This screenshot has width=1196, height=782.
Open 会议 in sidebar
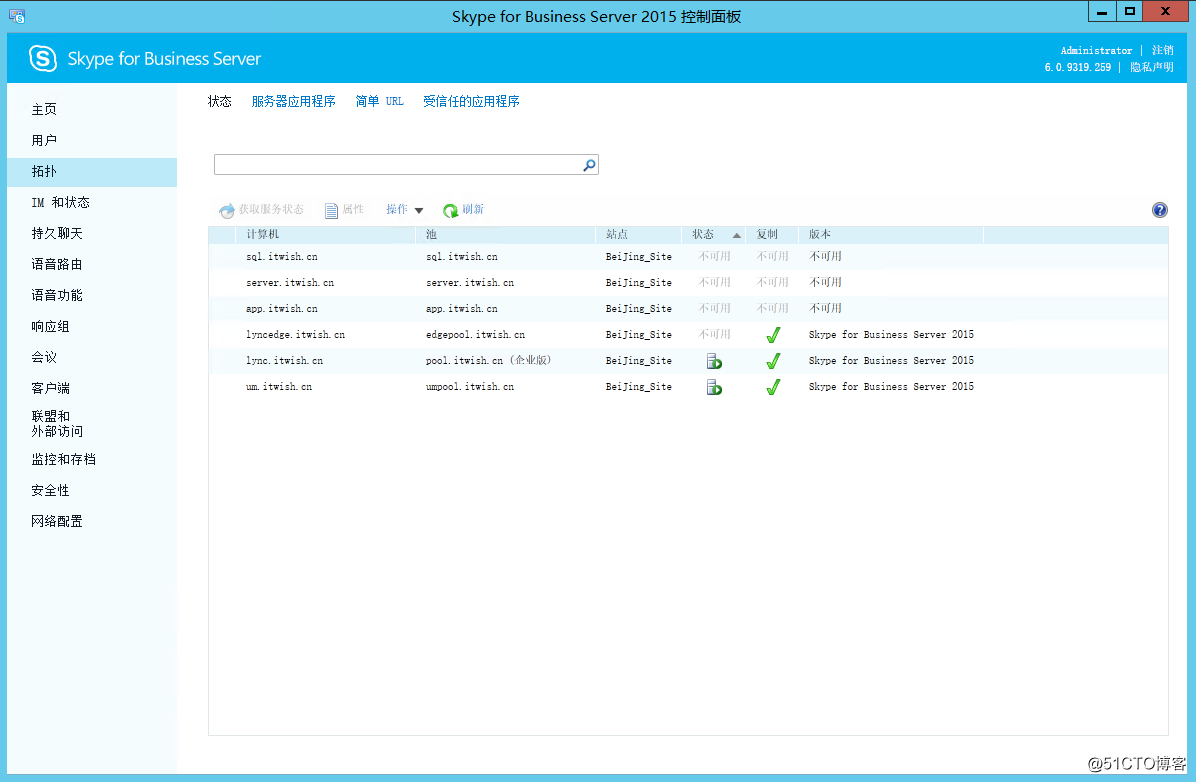point(44,357)
